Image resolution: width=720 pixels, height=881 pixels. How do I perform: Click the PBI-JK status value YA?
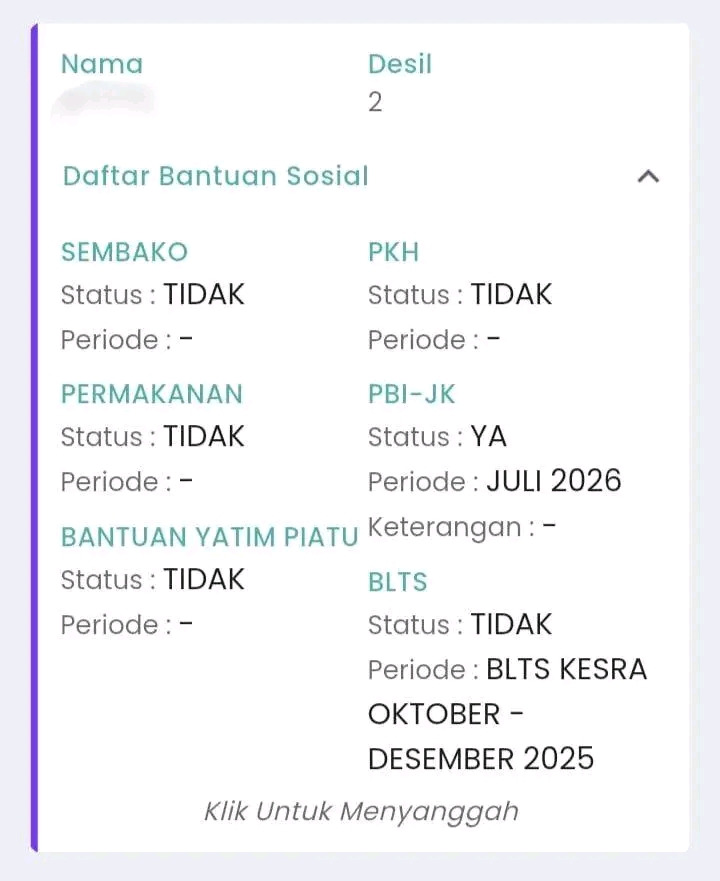click(488, 437)
